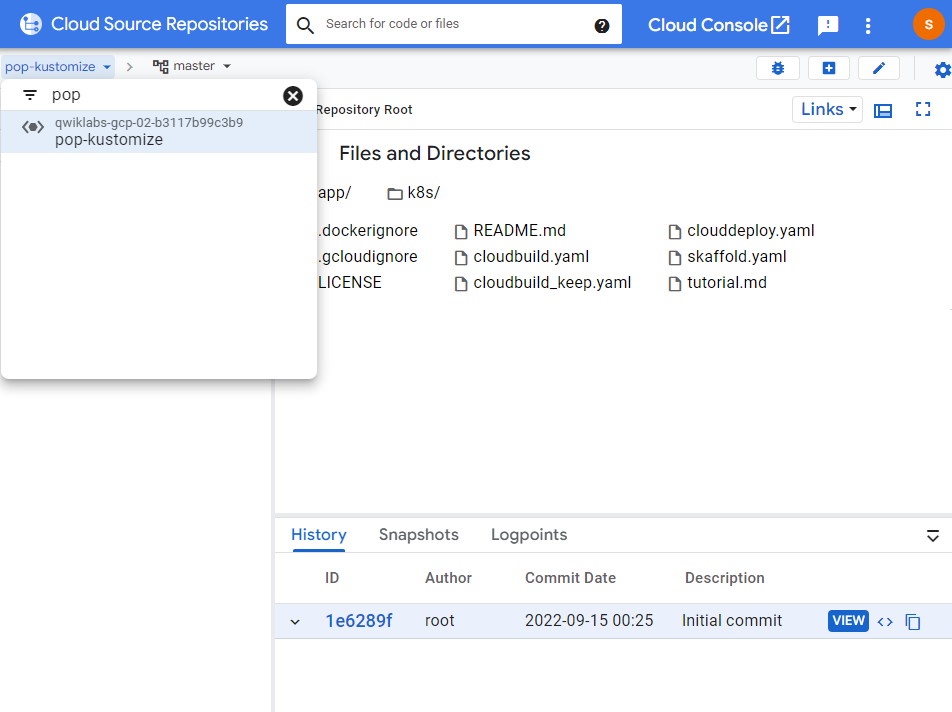
Task: Click the search for code or files field
Action: [x=455, y=24]
